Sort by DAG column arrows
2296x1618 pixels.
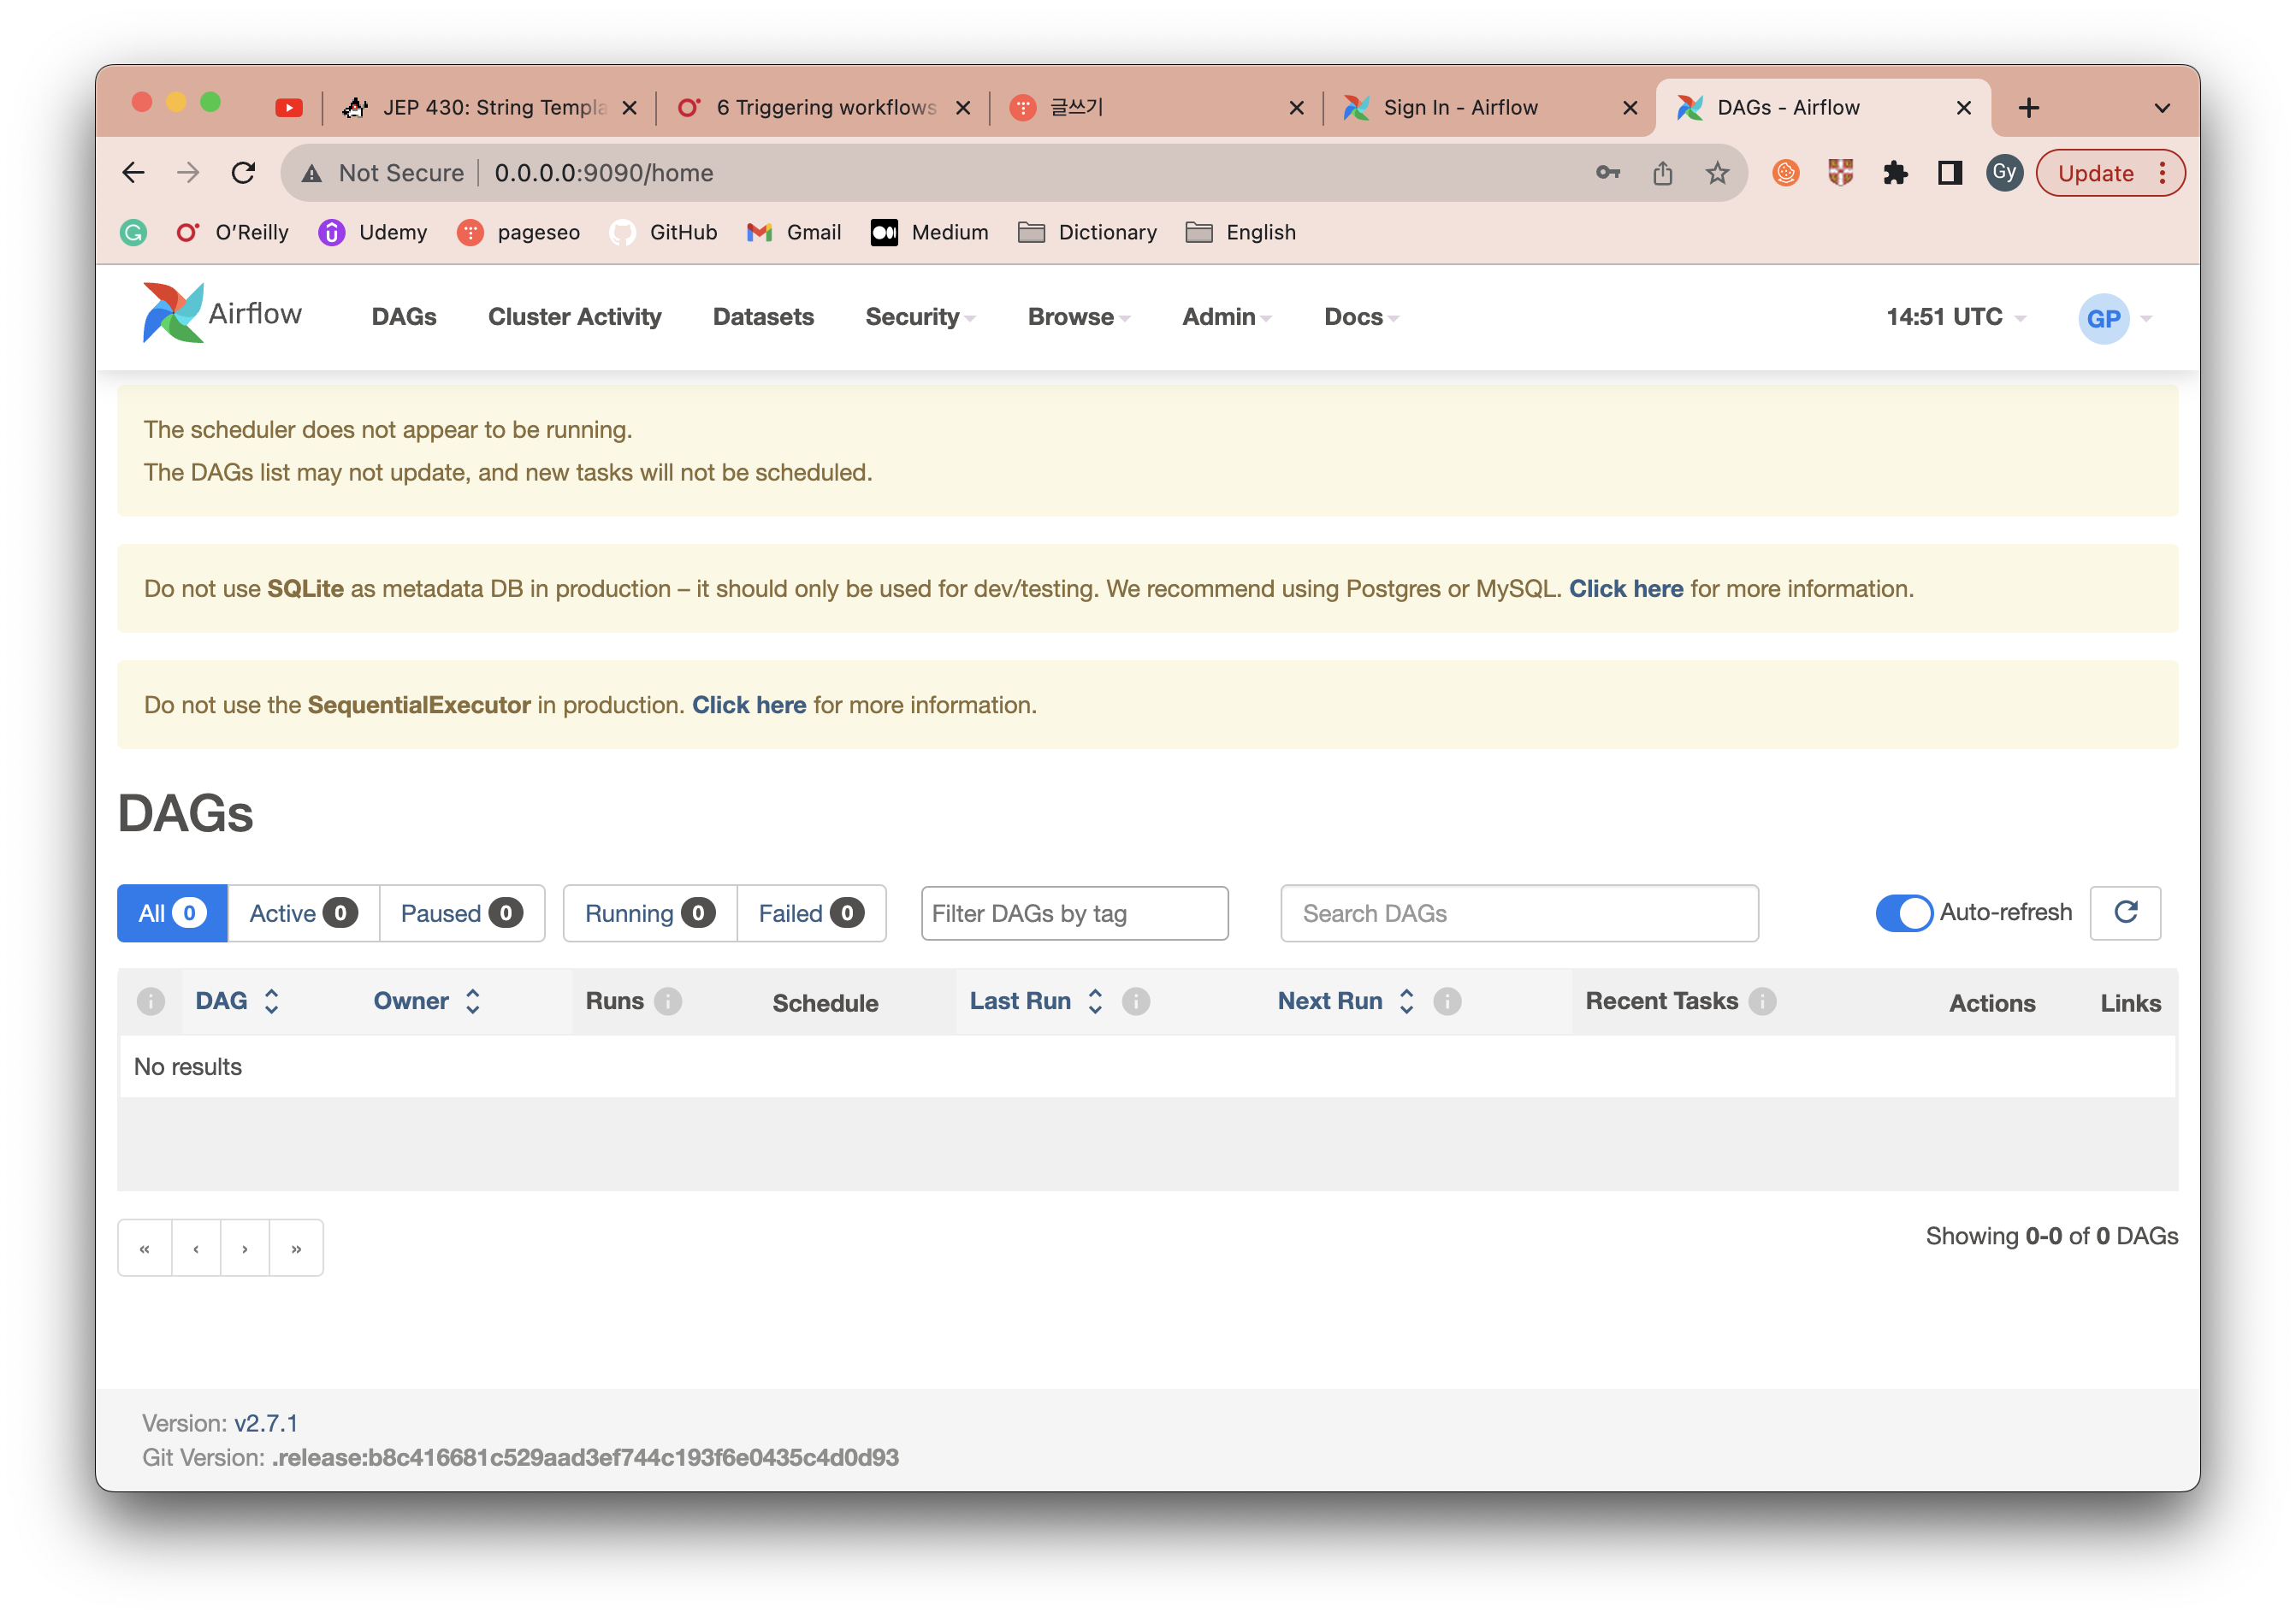(271, 1001)
